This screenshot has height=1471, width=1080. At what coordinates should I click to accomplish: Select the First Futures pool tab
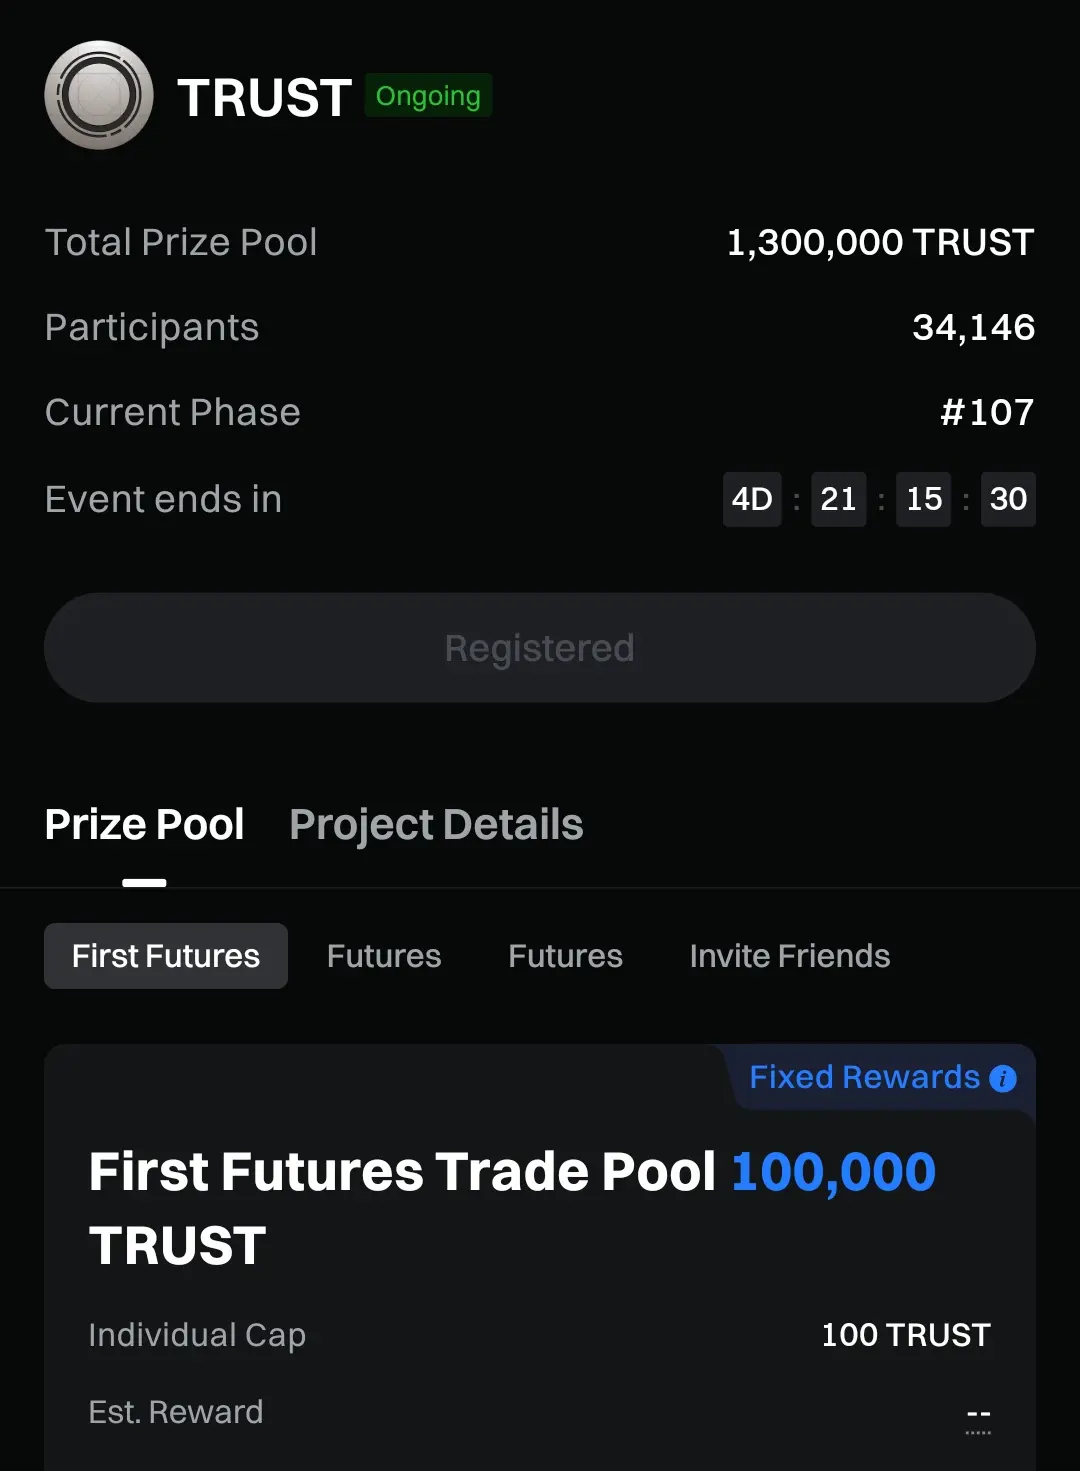[x=166, y=956]
